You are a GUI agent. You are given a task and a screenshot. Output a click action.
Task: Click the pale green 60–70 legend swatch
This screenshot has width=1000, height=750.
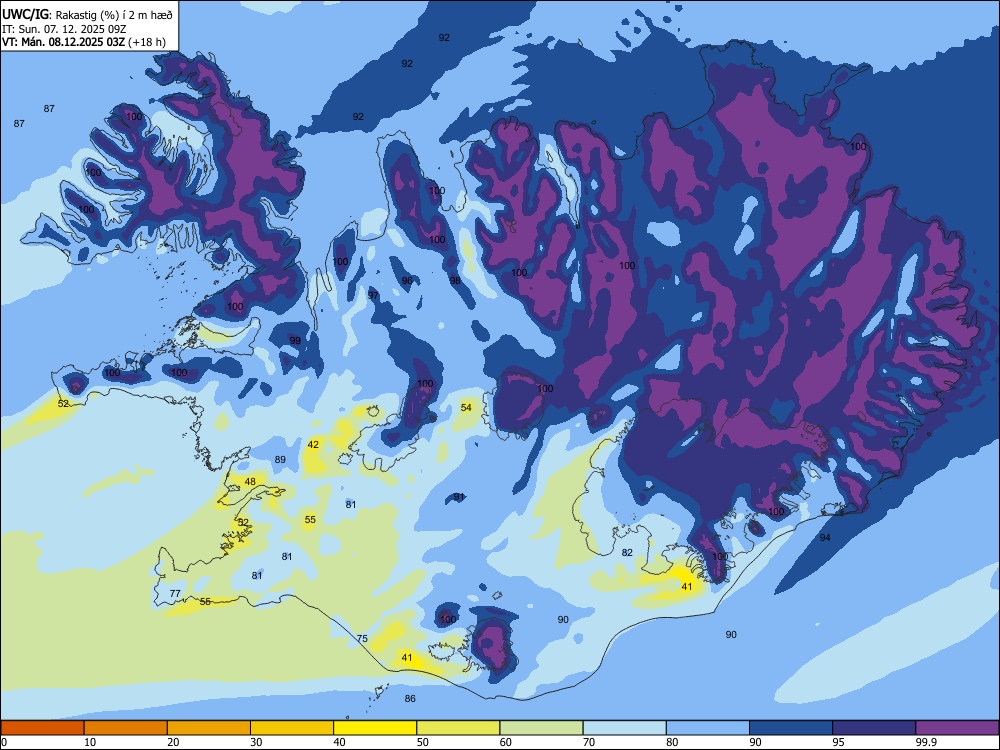click(541, 728)
